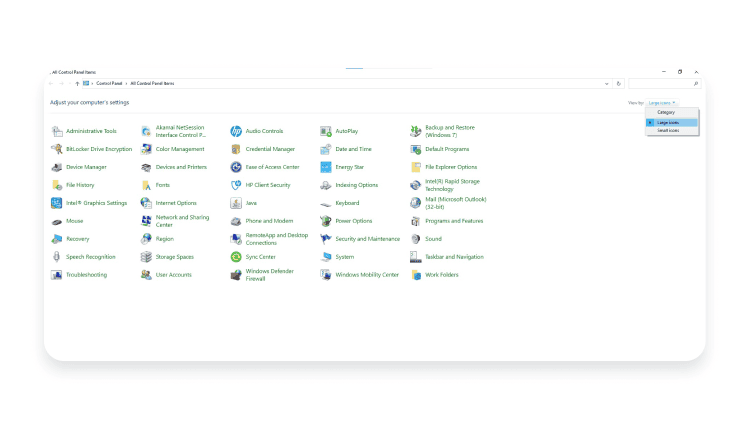The image size is (750, 428).
Task: Open the Administrative Tools icon
Action: (x=57, y=131)
